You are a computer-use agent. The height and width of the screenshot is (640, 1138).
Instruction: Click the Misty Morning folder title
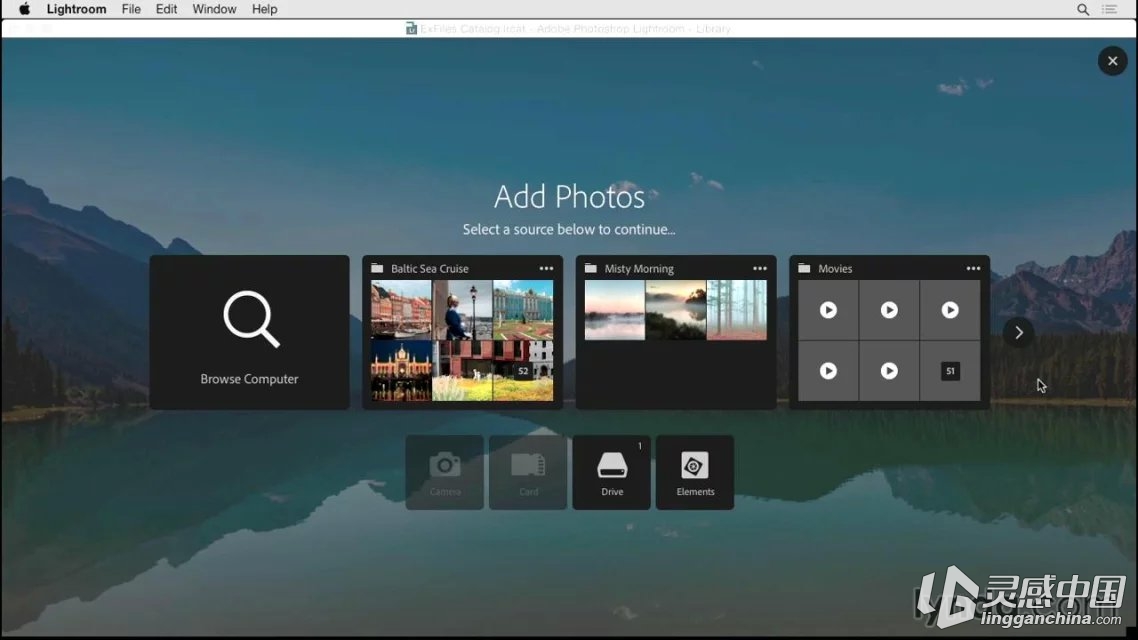[x=639, y=268]
